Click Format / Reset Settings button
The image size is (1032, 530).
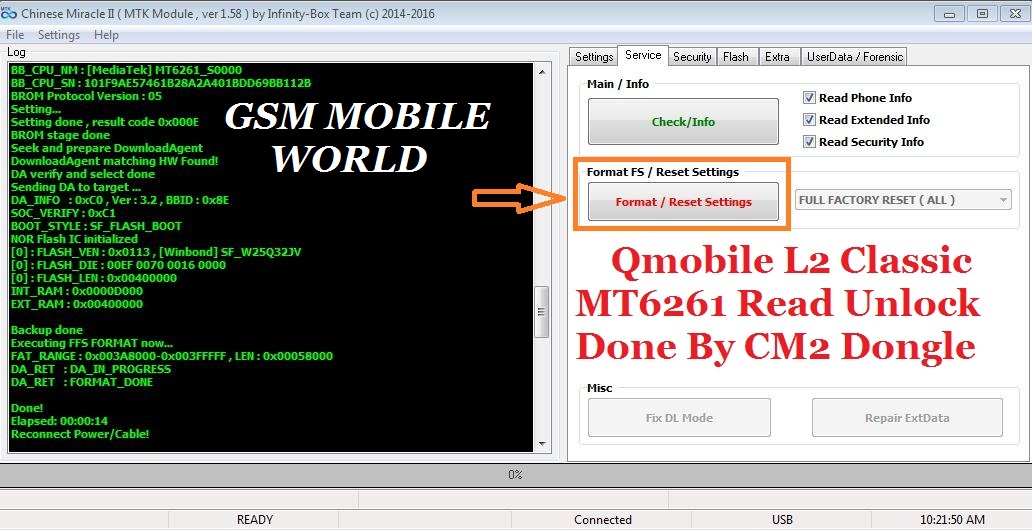[x=683, y=202]
